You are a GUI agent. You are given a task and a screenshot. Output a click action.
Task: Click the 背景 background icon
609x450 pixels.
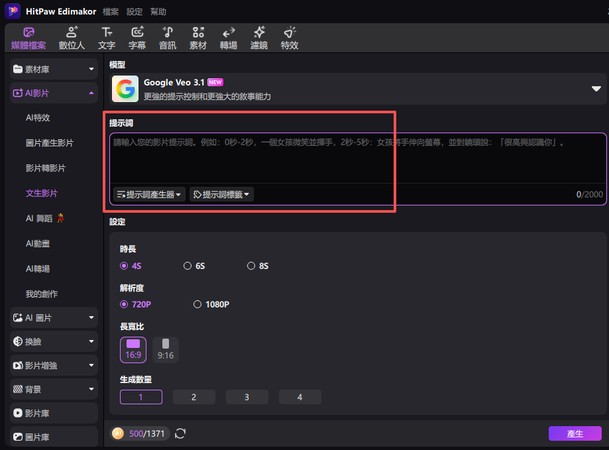click(x=17, y=389)
